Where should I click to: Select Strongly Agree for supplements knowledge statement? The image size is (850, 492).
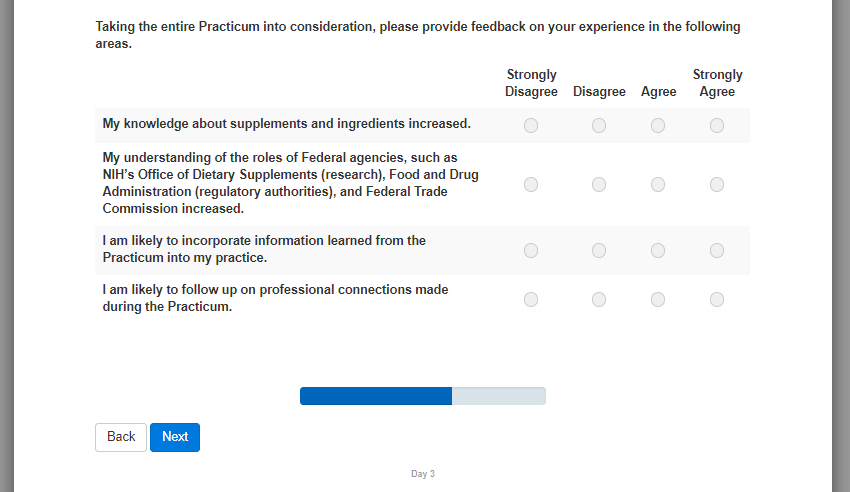point(717,126)
